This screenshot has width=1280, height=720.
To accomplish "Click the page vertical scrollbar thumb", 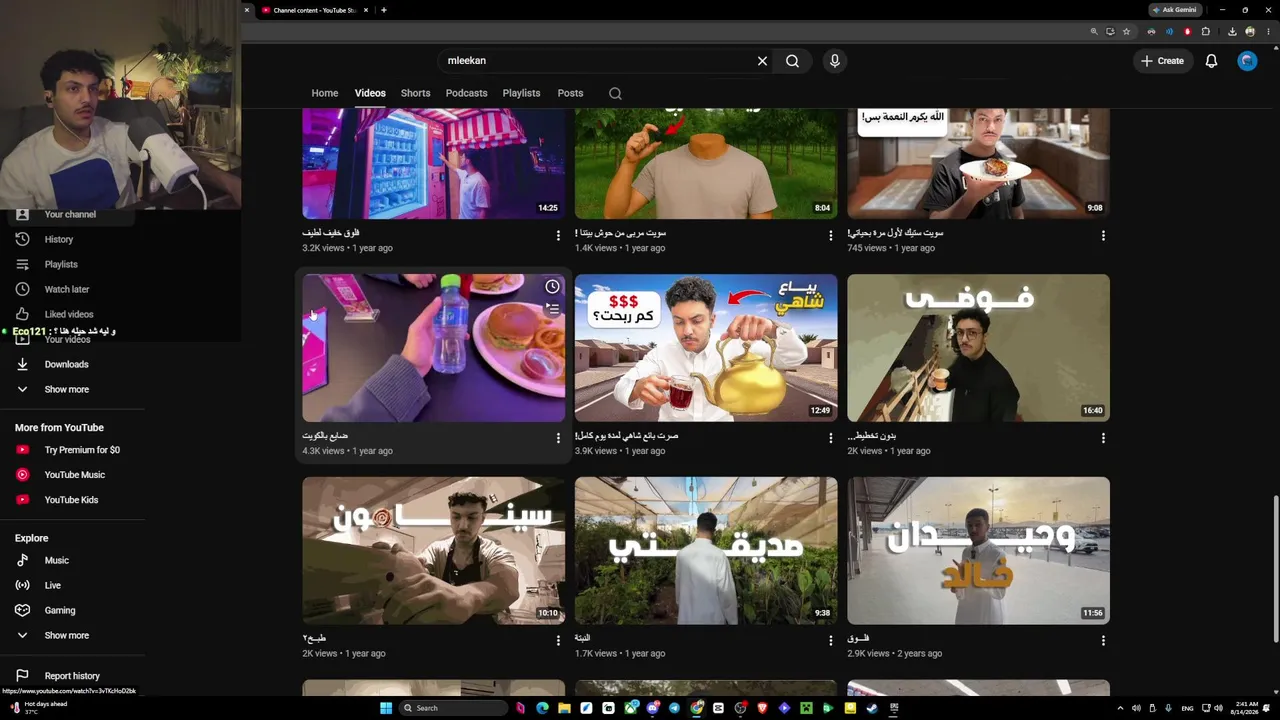I will (x=1275, y=569).
